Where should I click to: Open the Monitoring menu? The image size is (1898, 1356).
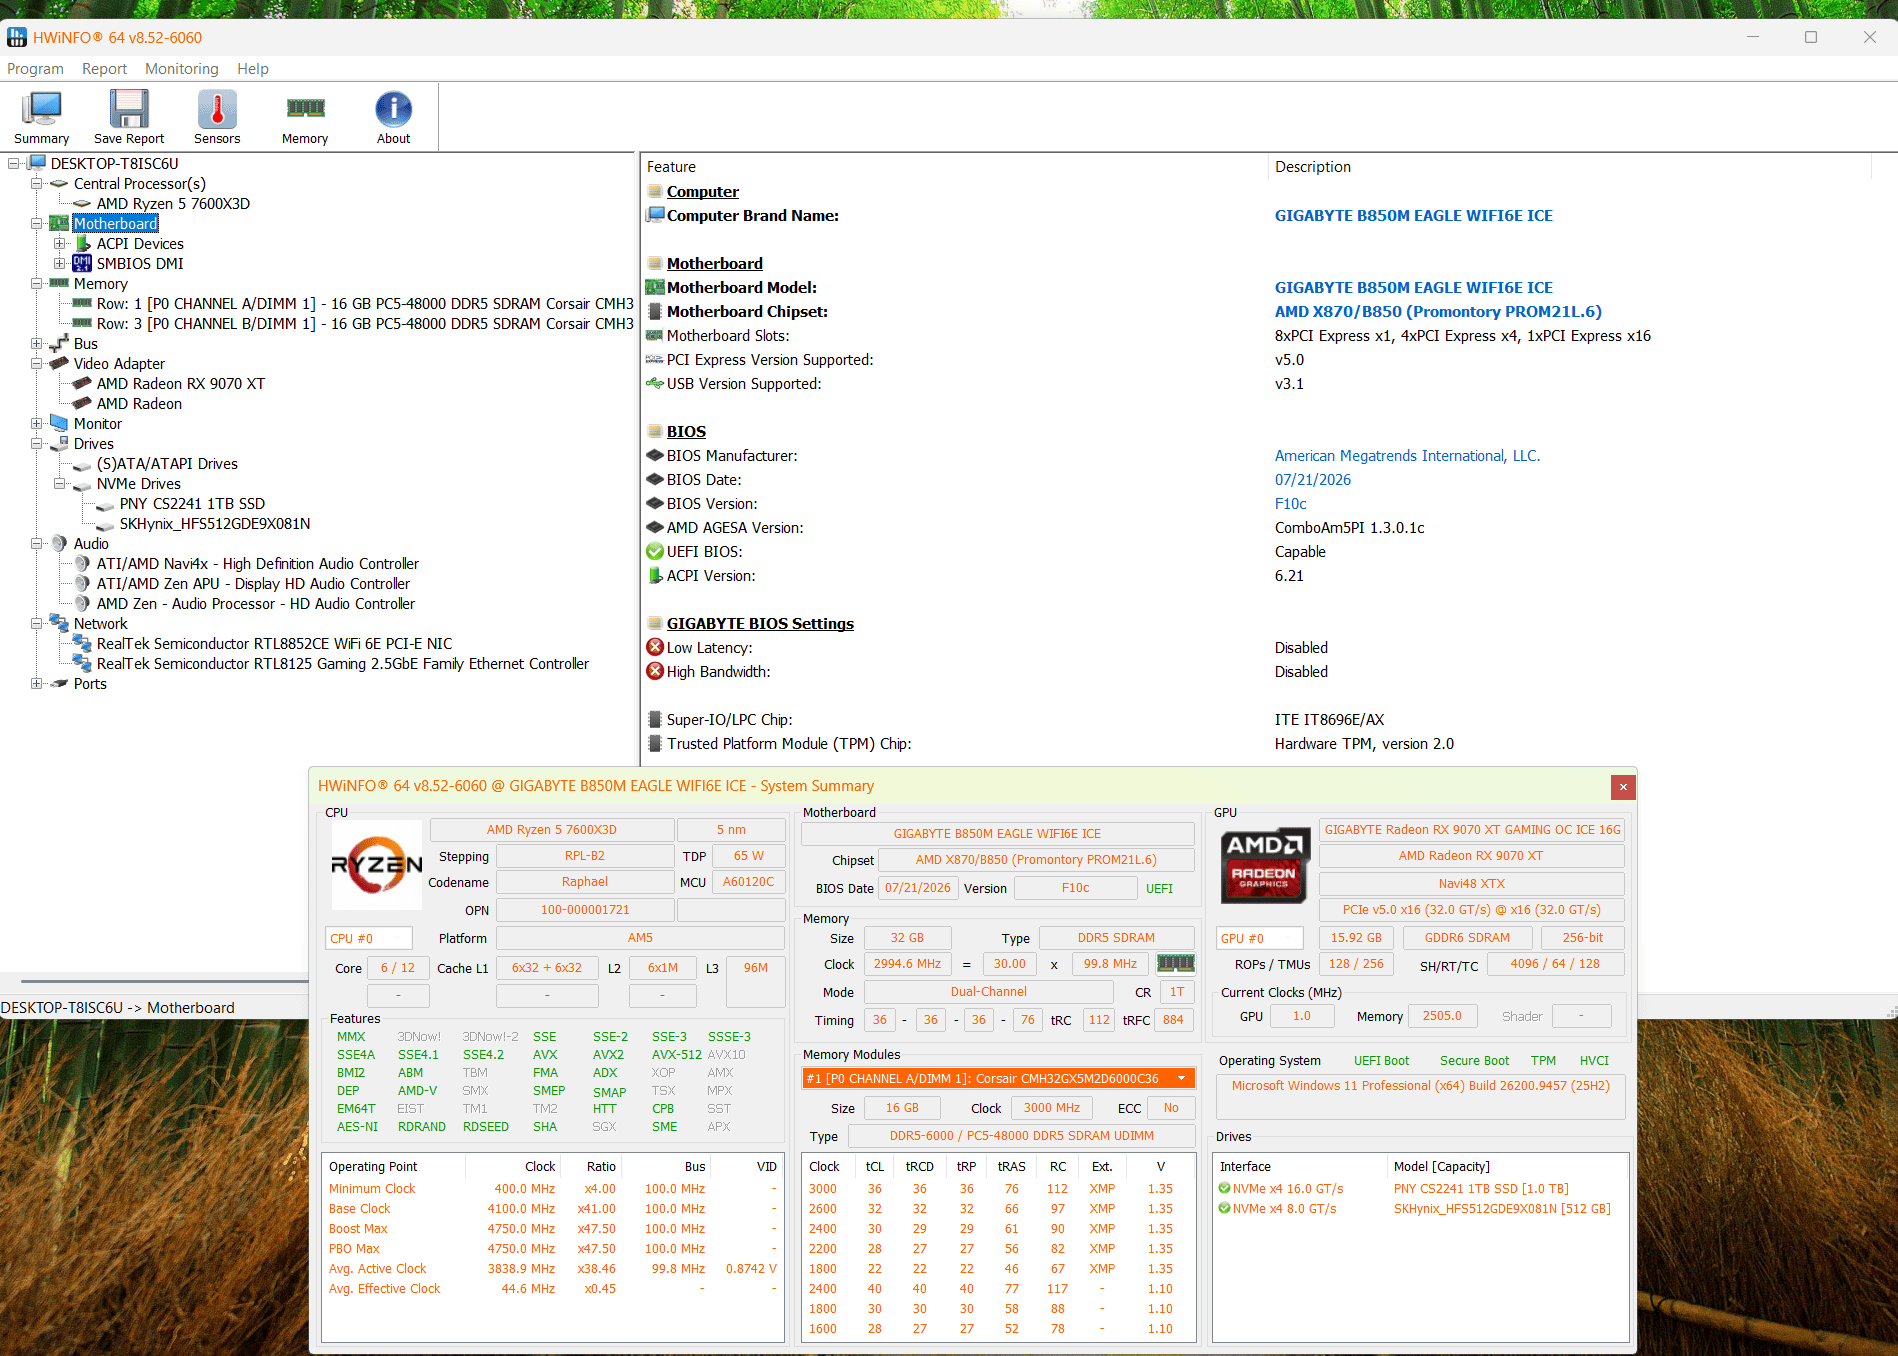182,69
